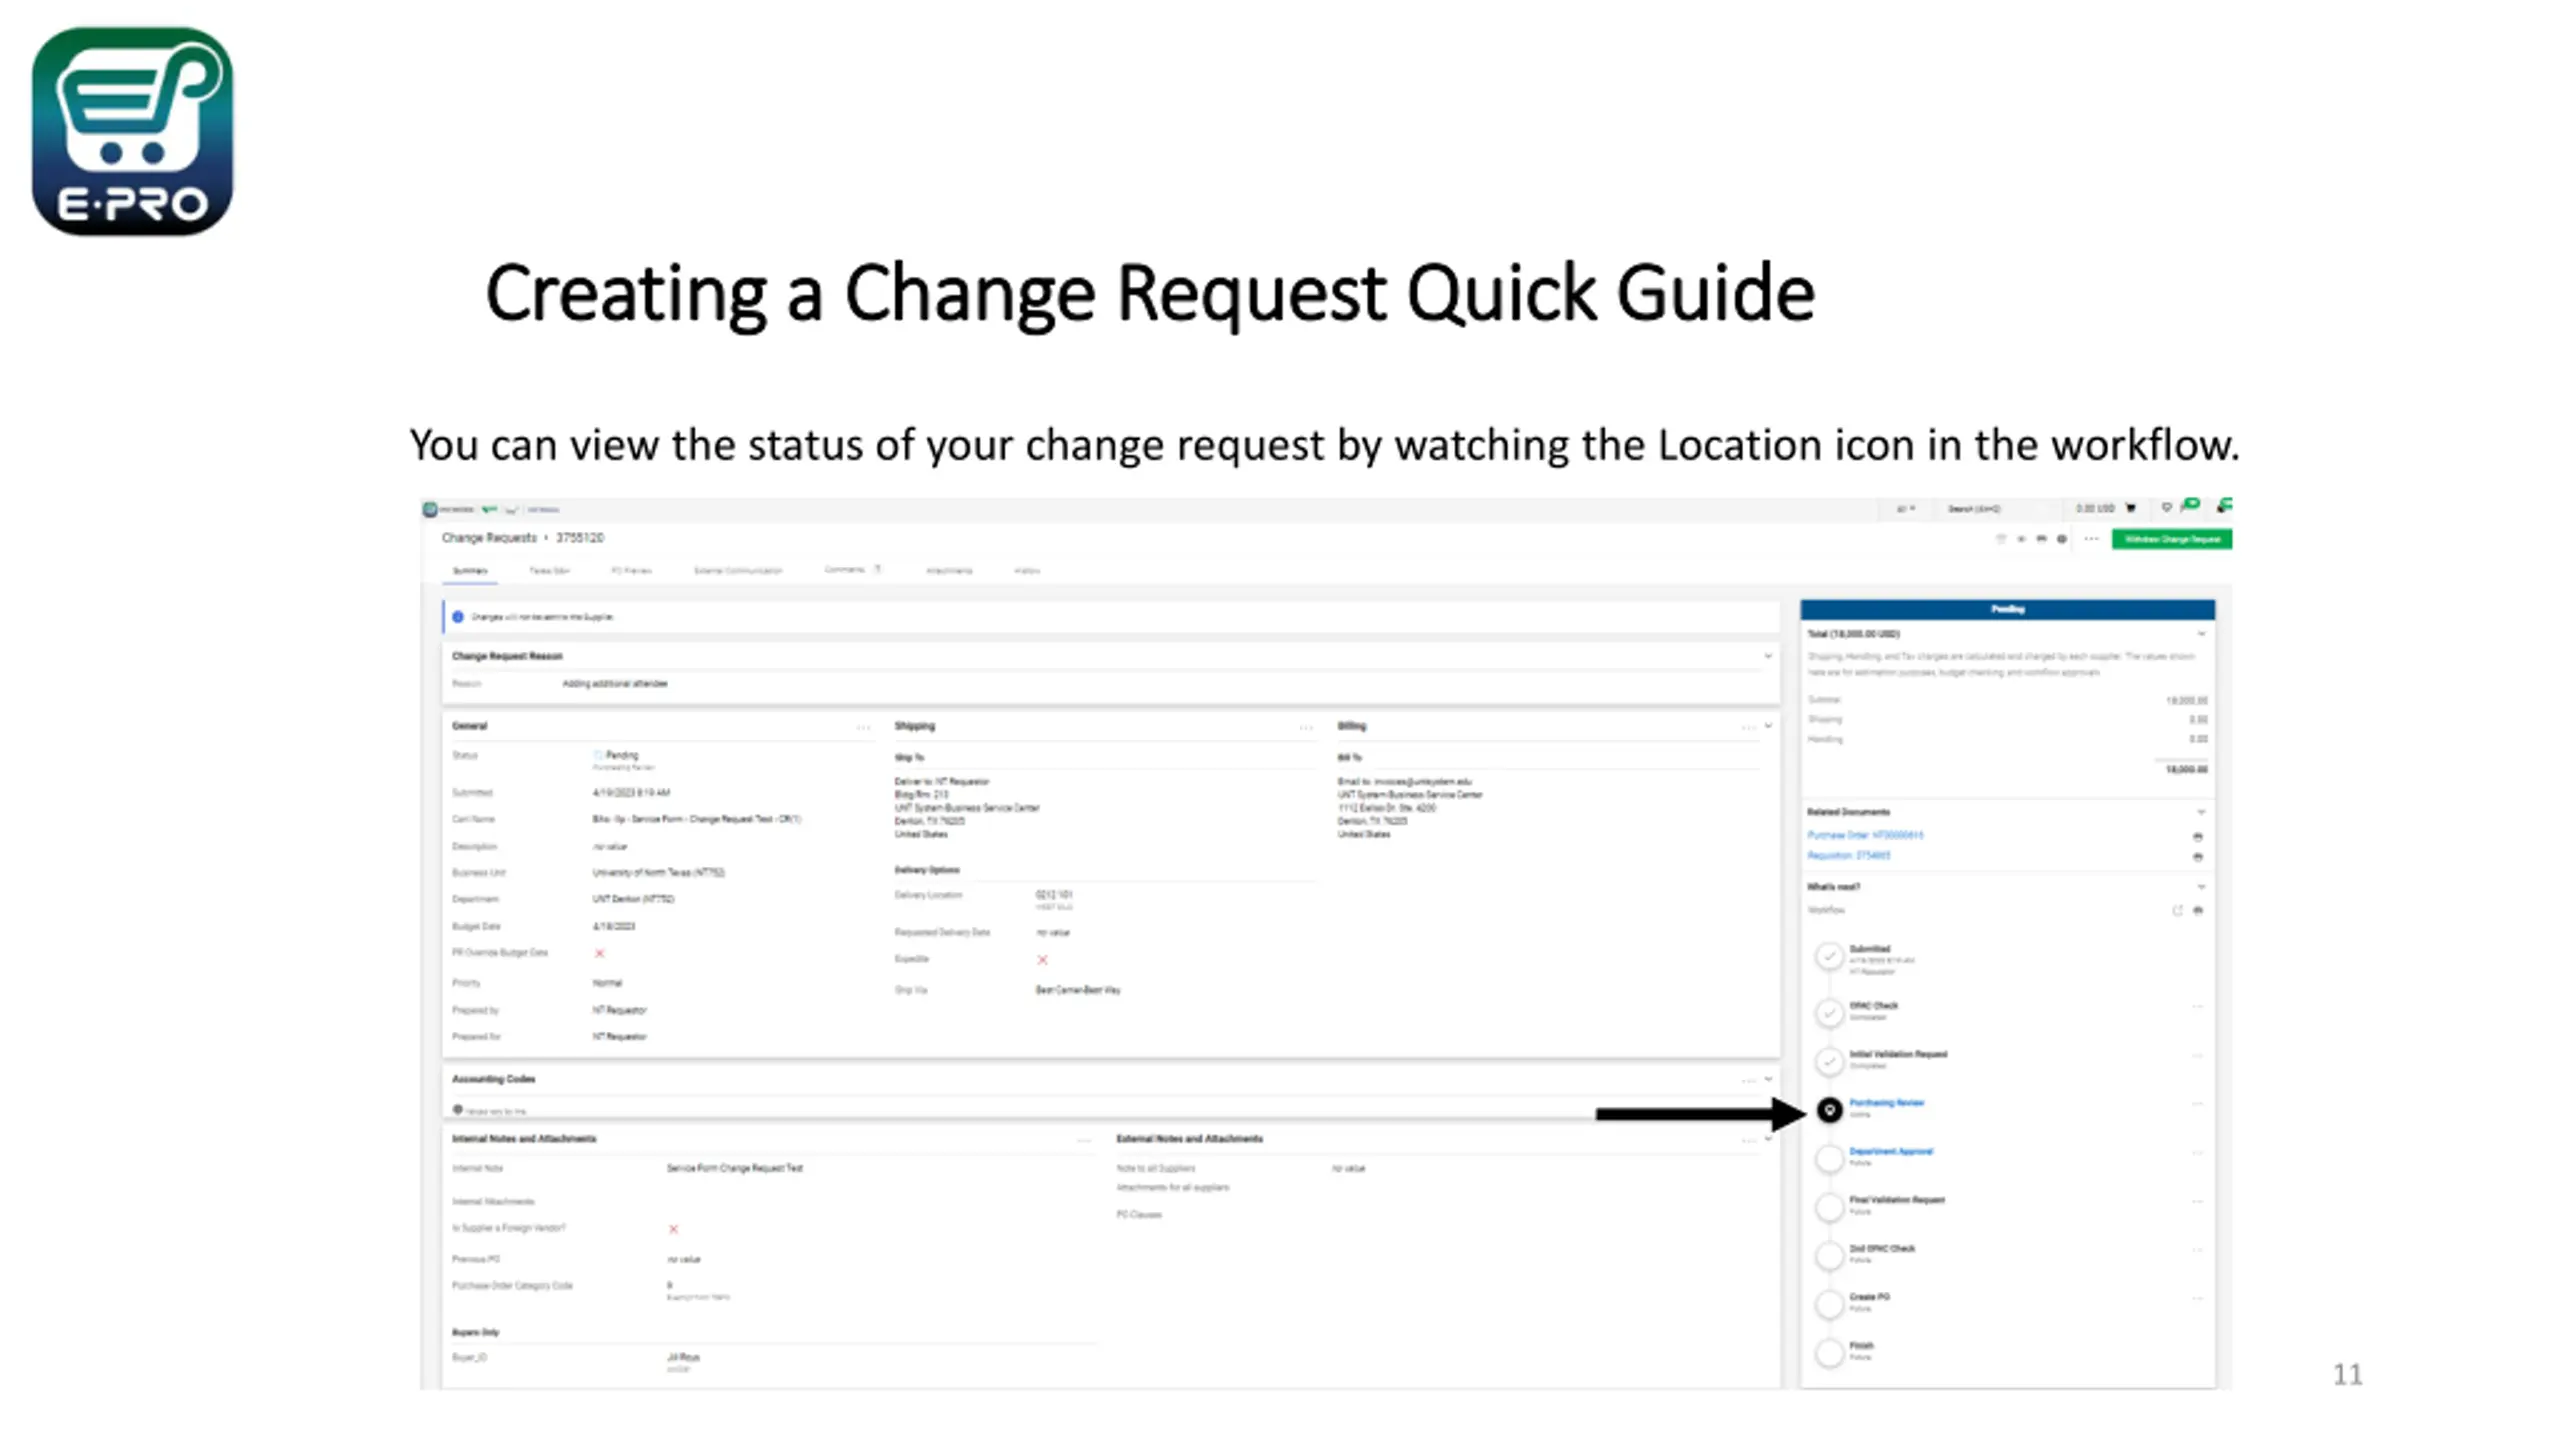Collapse the Related Documents section
The height and width of the screenshot is (1440, 2560).
pos(2201,812)
